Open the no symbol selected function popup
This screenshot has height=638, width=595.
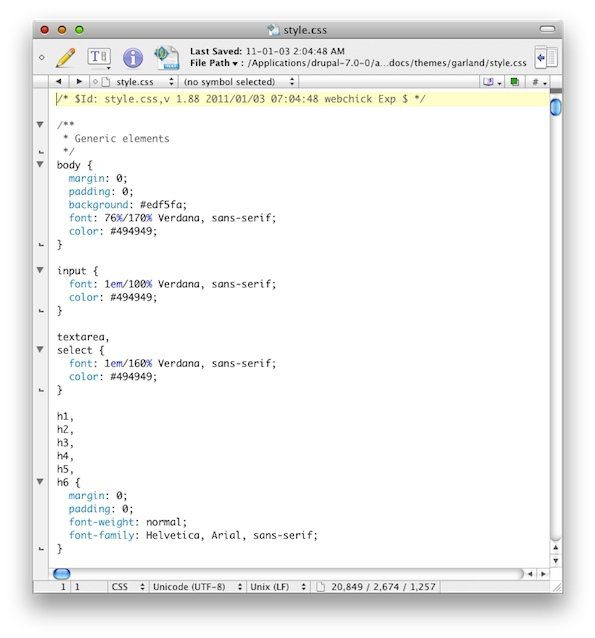pos(239,82)
